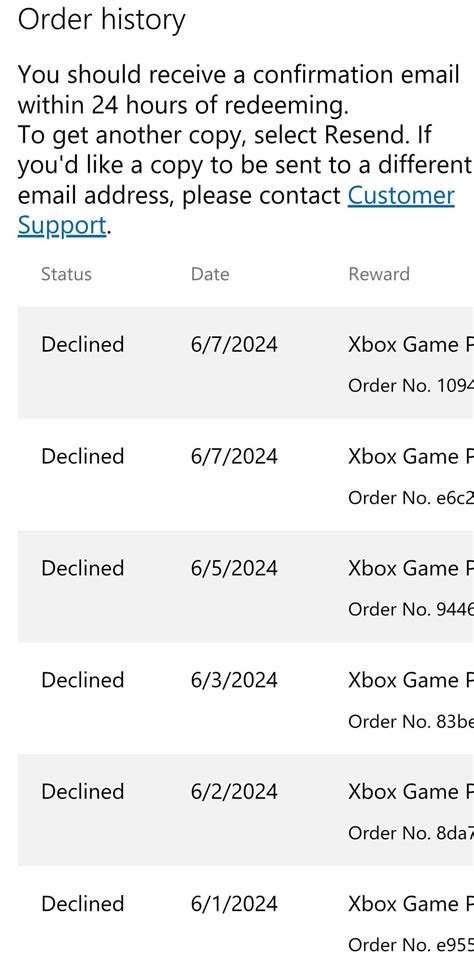Select the Order history heading
The height and width of the screenshot is (963, 474).
tap(101, 19)
